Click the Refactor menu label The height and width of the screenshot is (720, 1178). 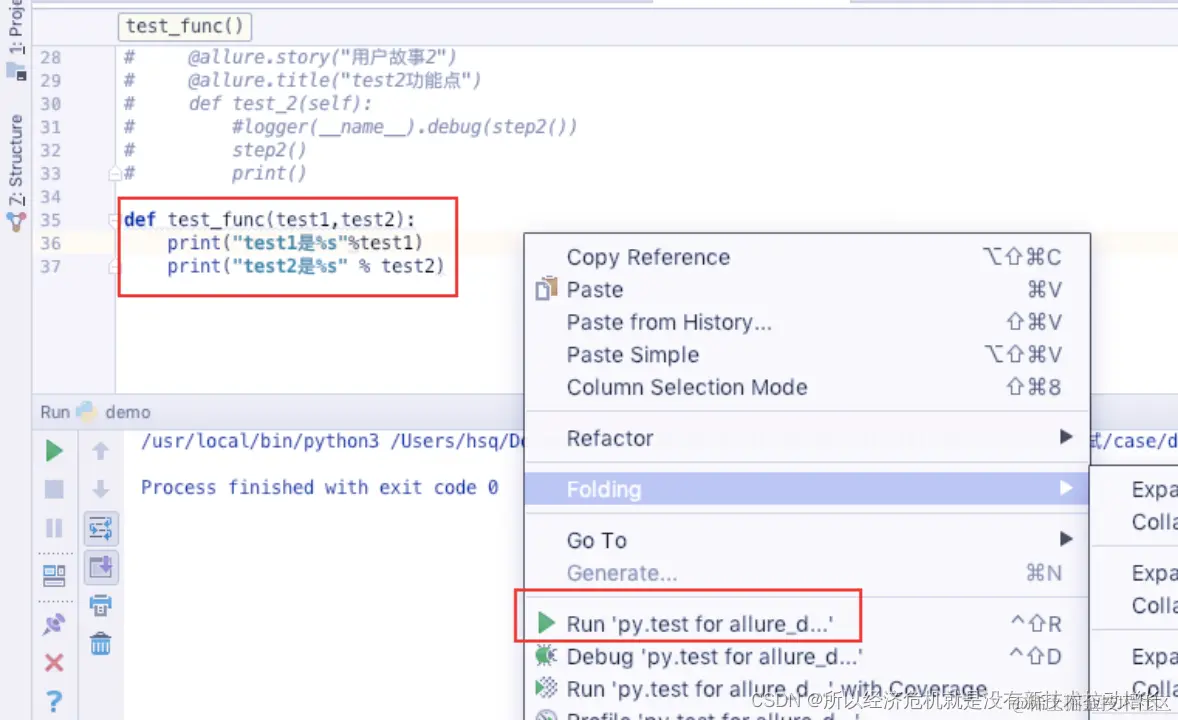click(609, 438)
